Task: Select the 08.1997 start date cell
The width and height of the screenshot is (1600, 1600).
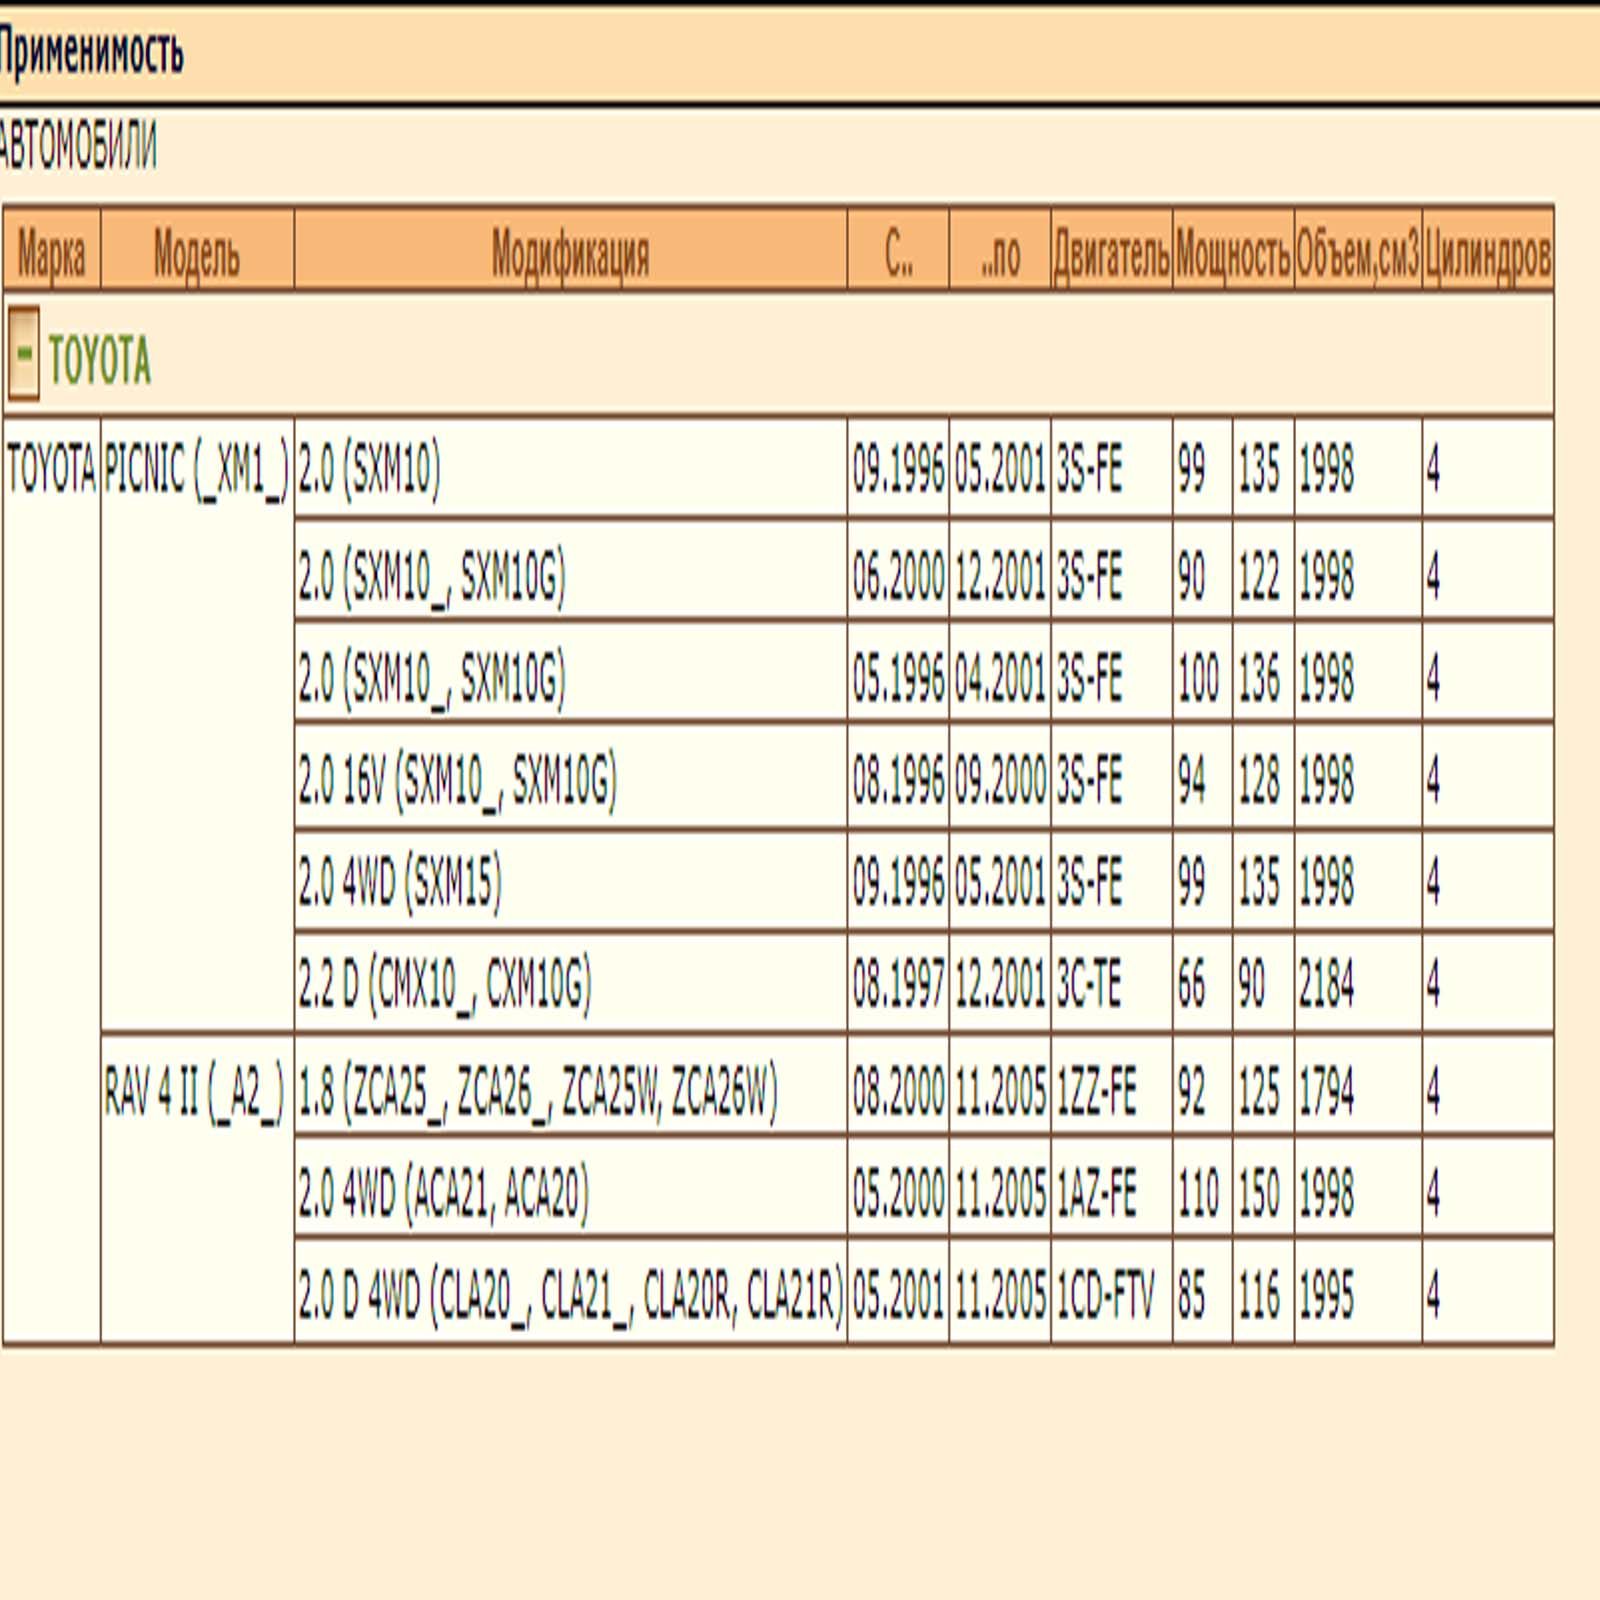Action: click(x=898, y=983)
